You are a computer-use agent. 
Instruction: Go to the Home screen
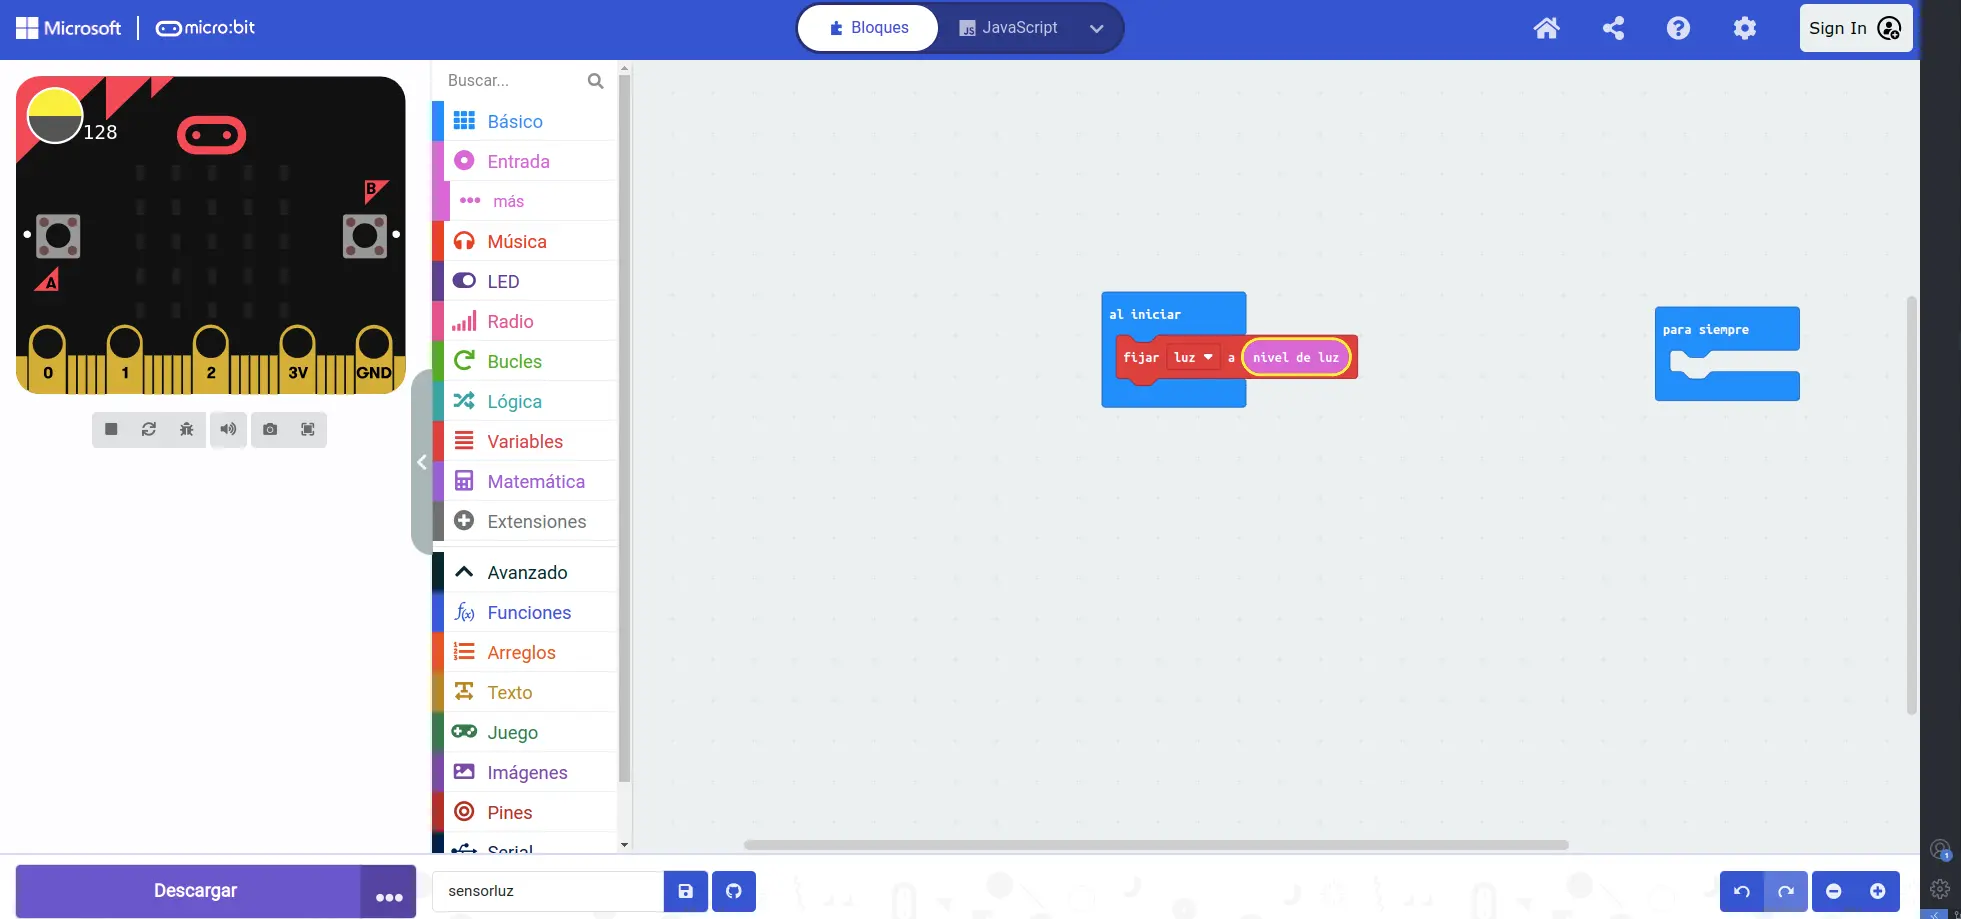pos(1546,28)
